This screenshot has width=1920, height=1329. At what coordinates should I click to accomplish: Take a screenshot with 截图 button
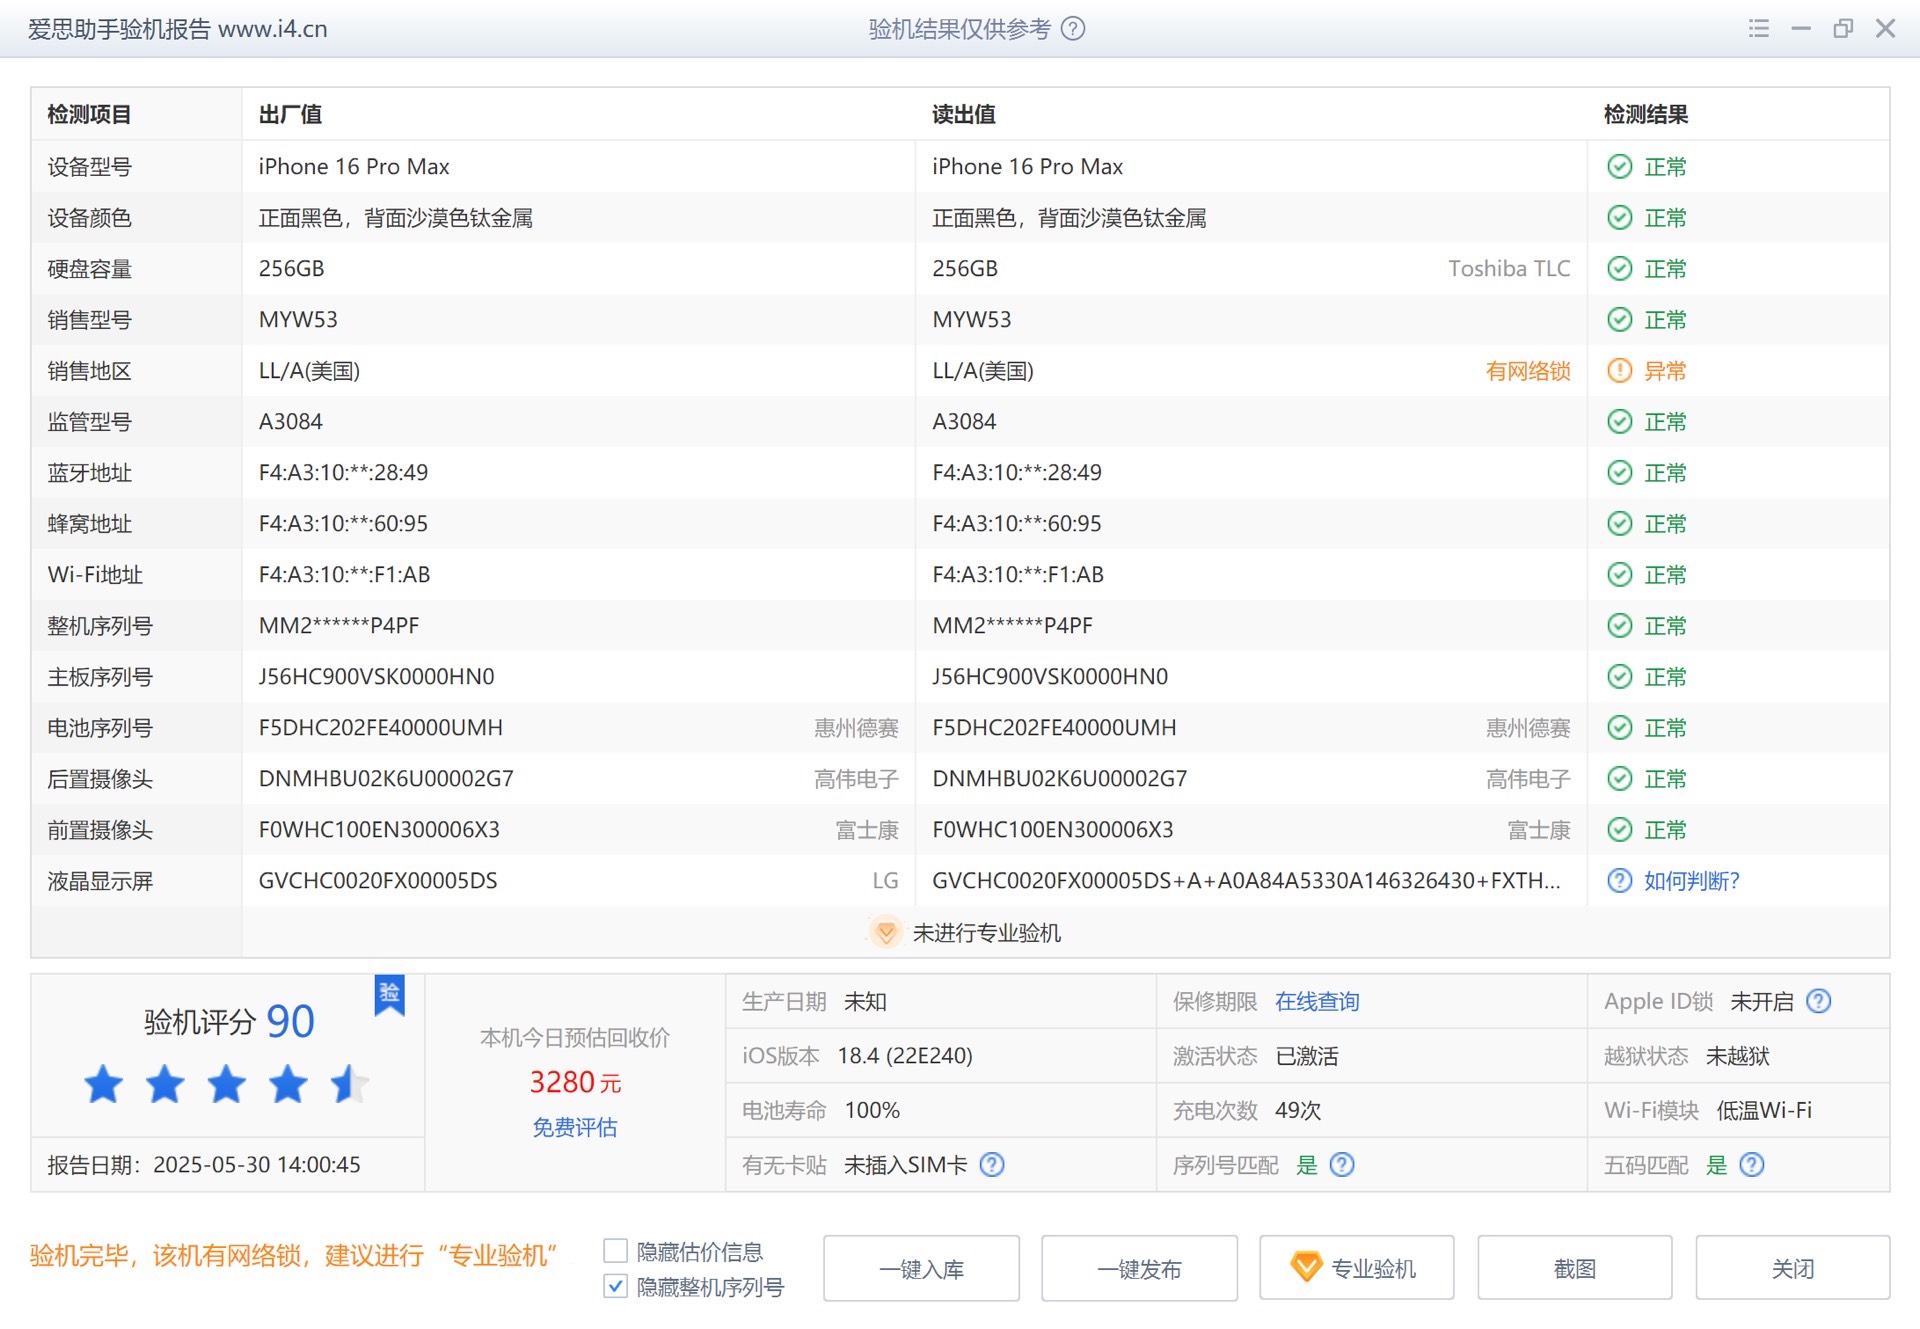1575,1269
